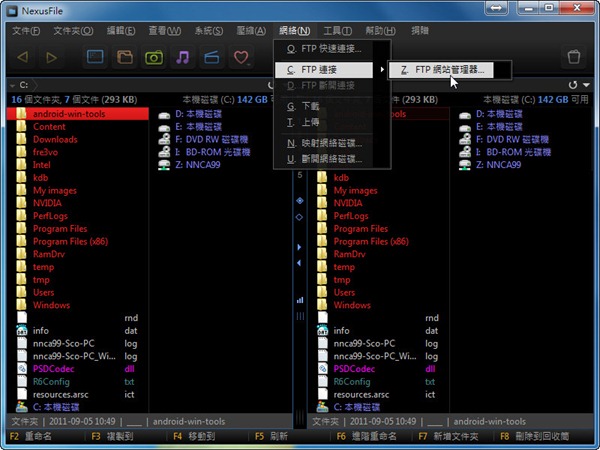
Task: Click the forward navigation arrow in toolbar
Action: coord(52,57)
